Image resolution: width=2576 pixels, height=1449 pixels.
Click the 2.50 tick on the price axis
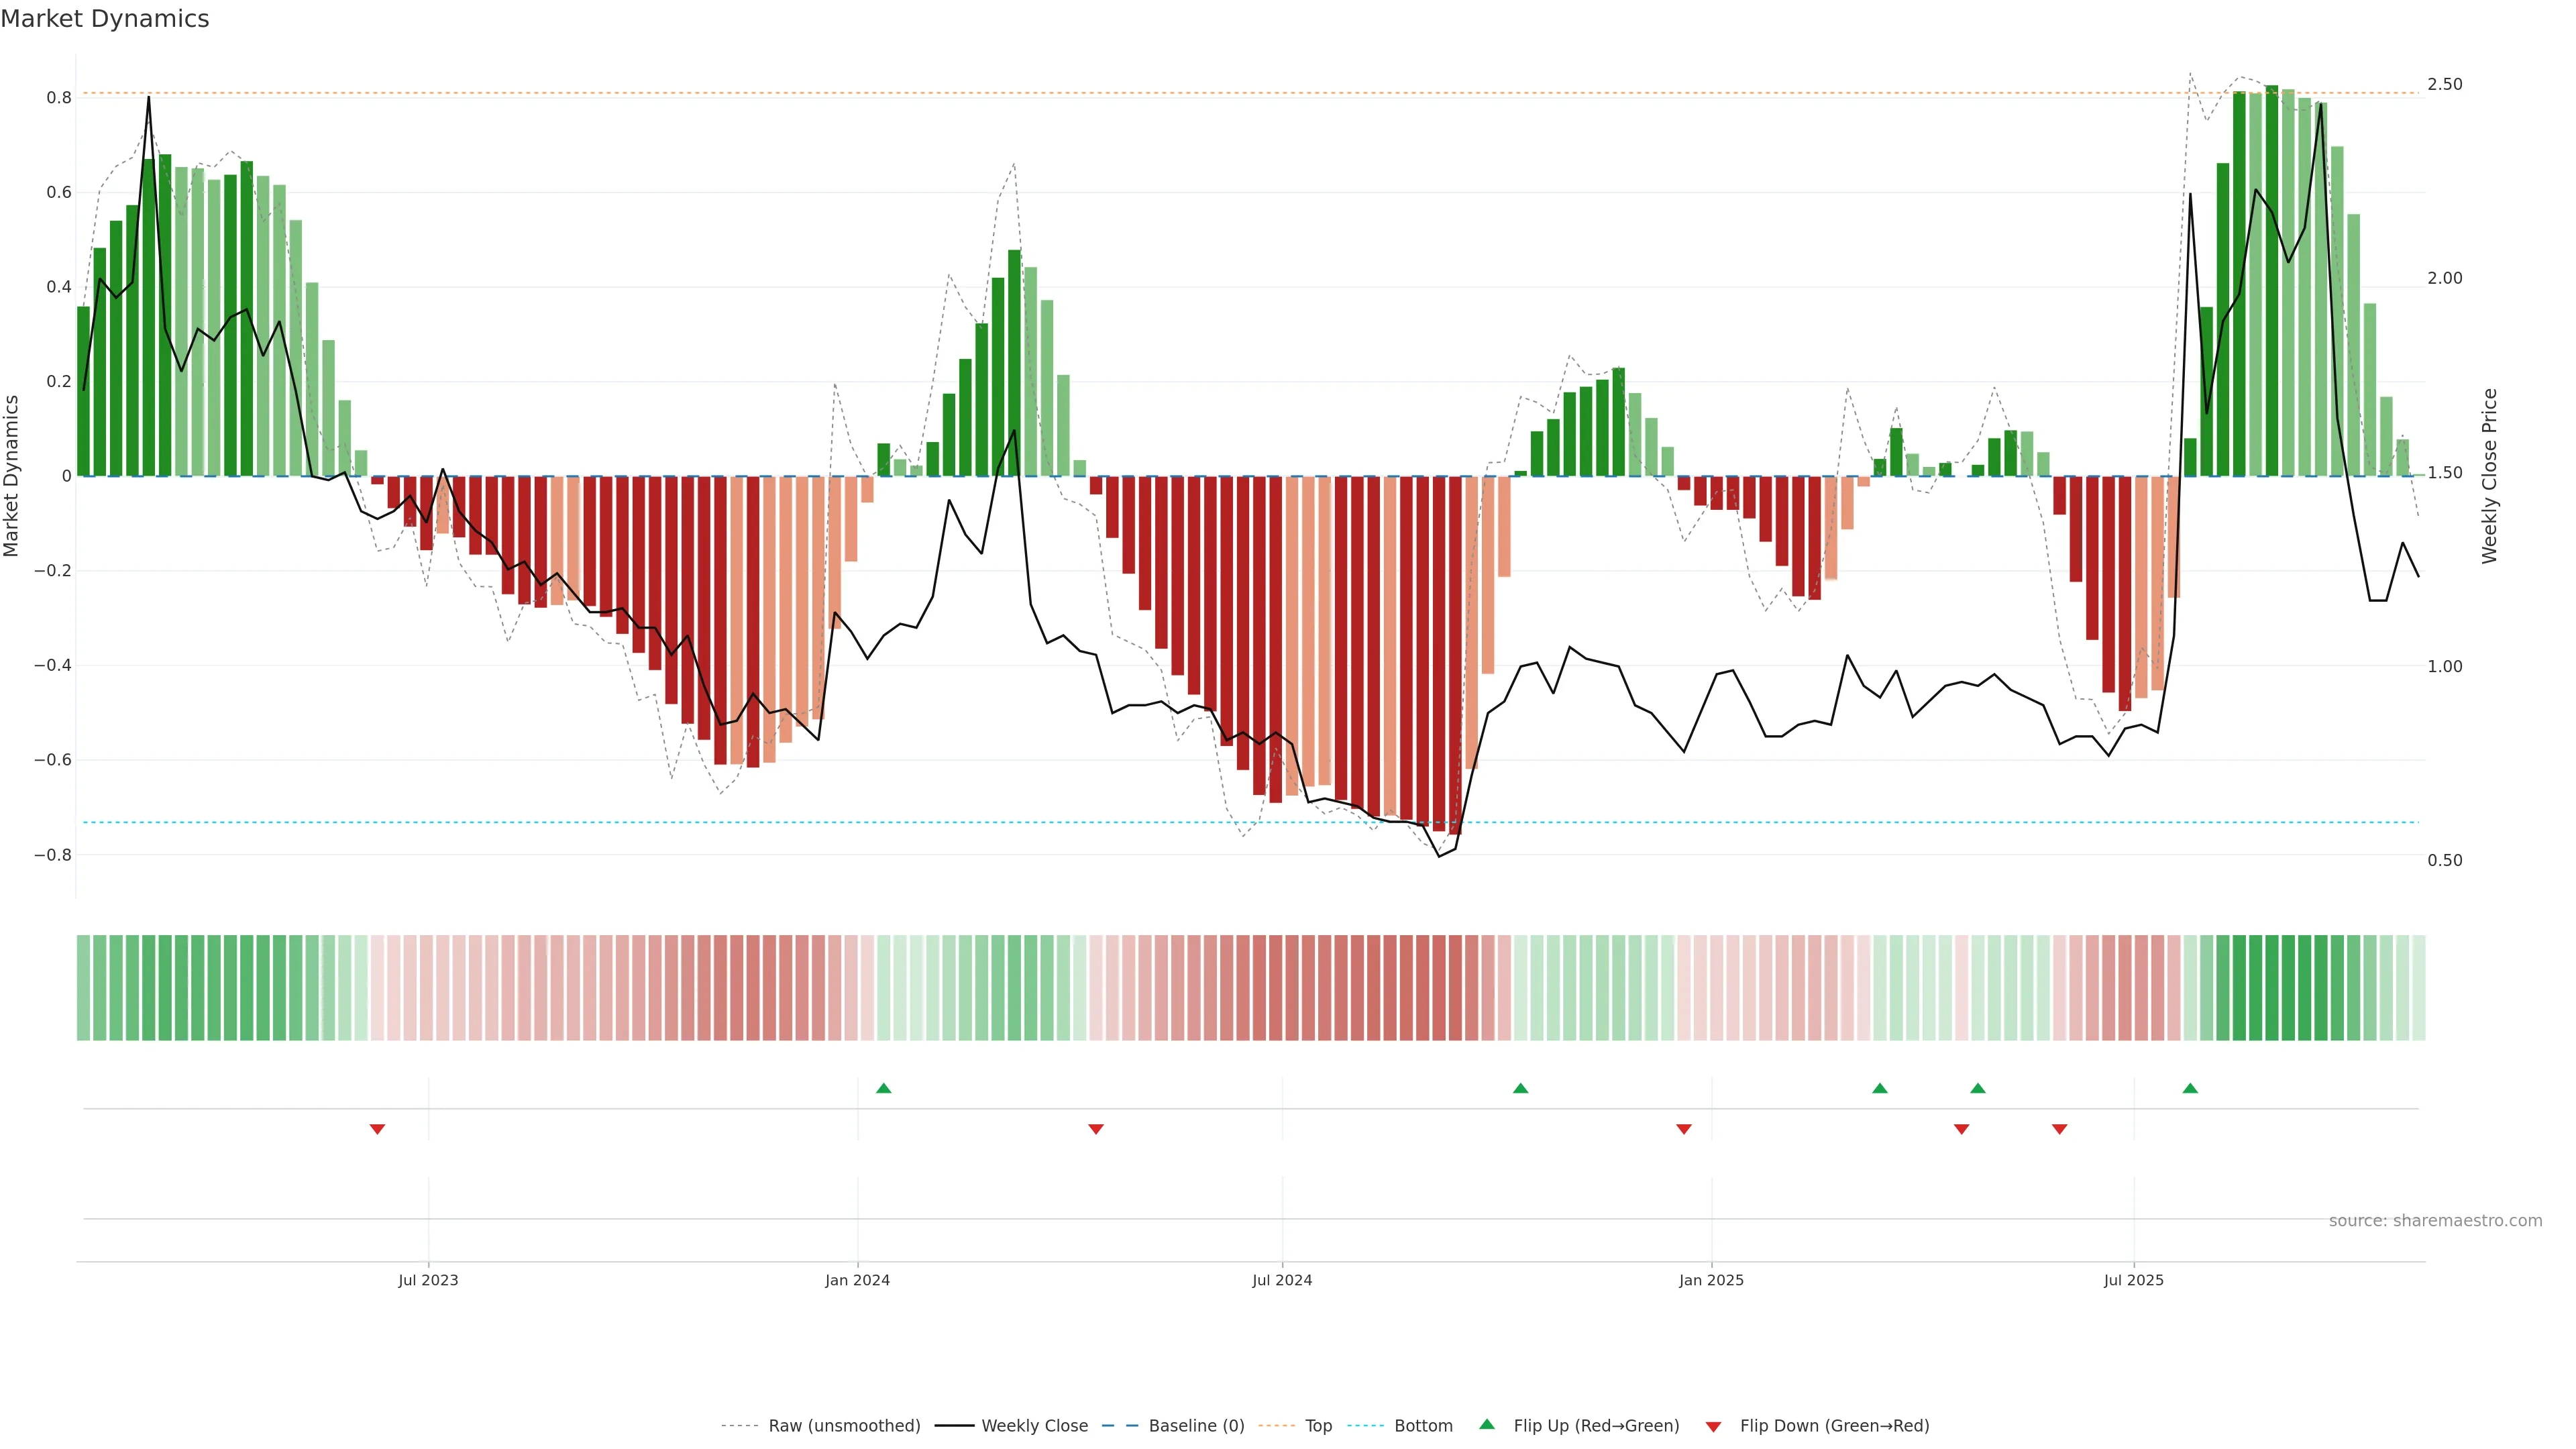(2444, 84)
